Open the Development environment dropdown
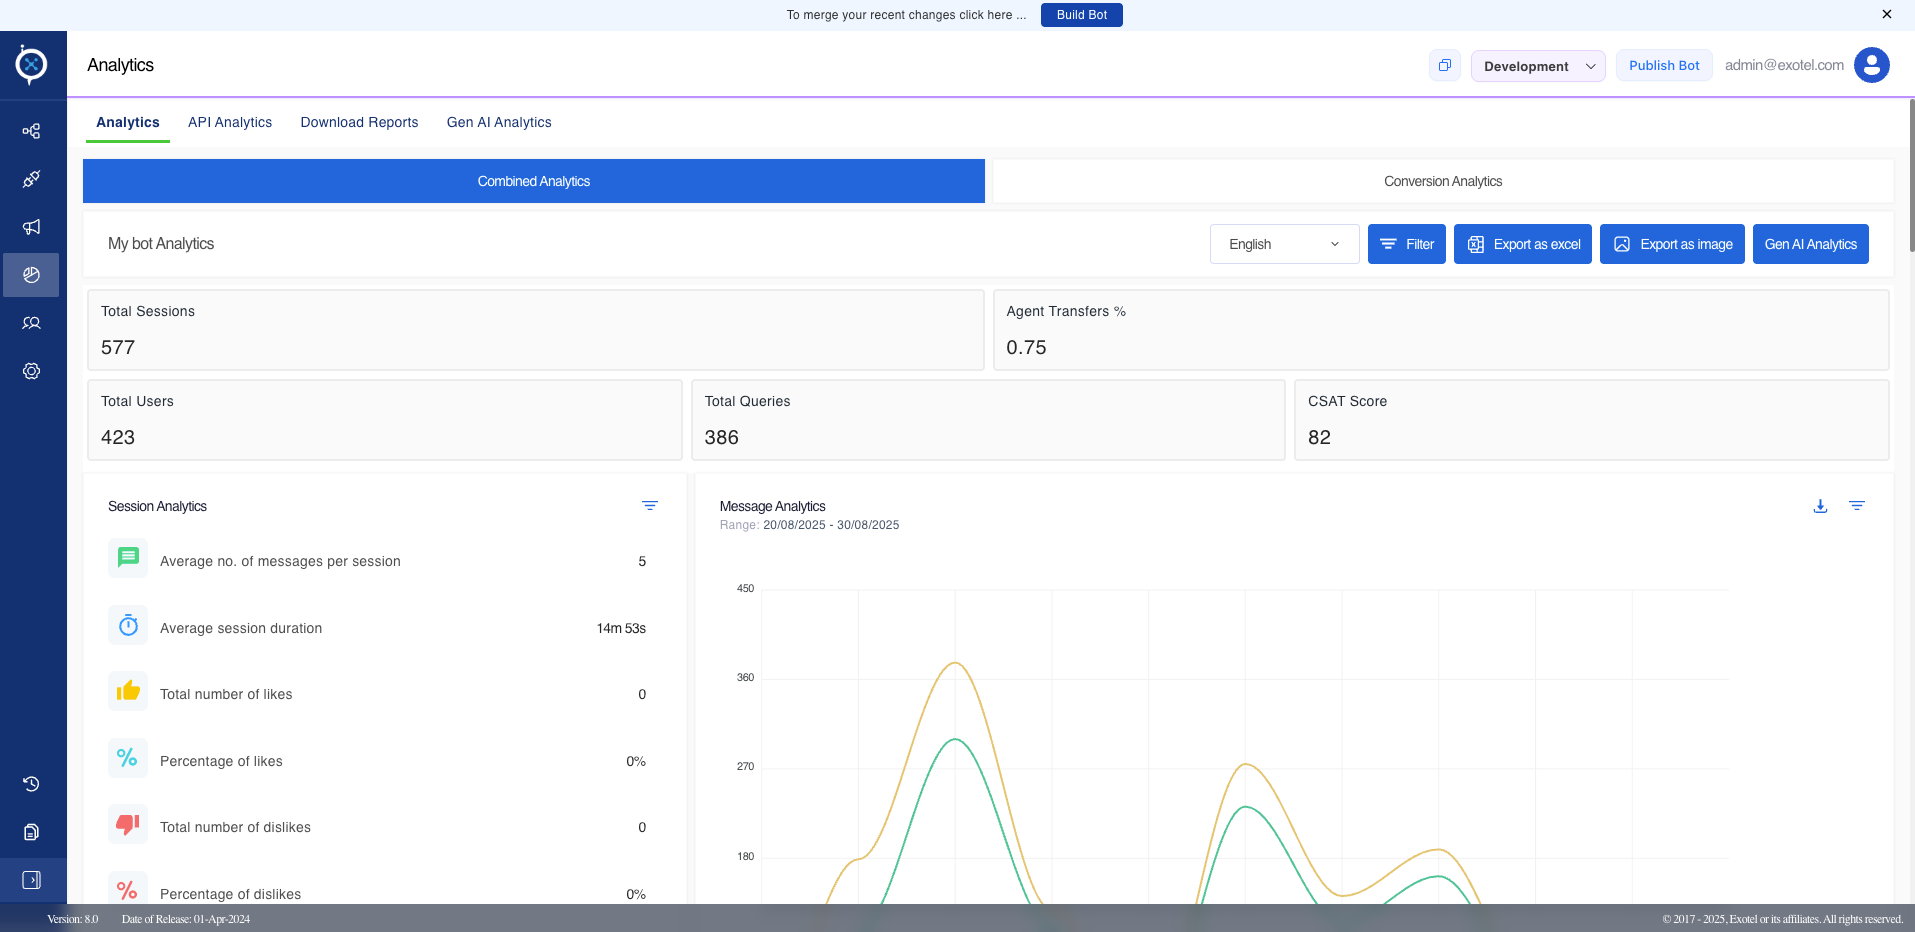Image resolution: width=1915 pixels, height=932 pixels. pyautogui.click(x=1538, y=66)
